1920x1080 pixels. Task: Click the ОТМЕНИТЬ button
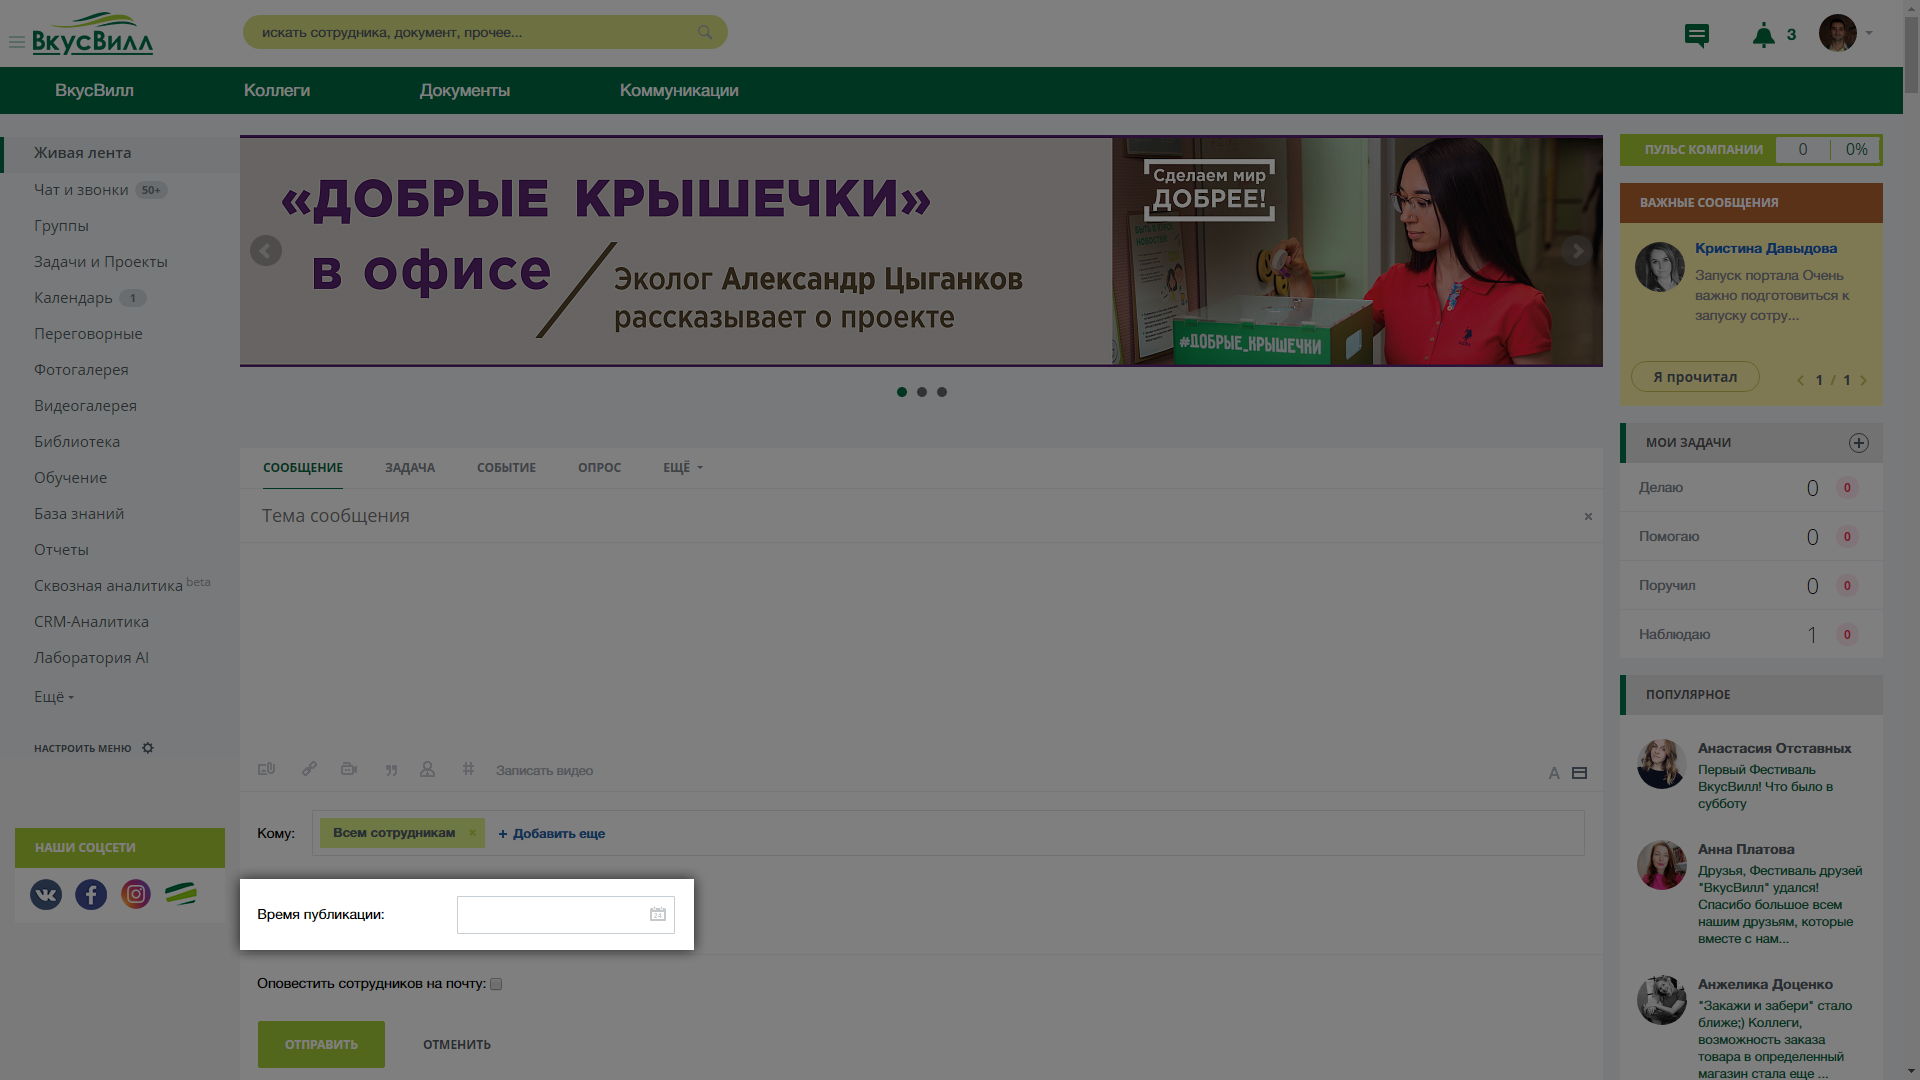point(457,1045)
